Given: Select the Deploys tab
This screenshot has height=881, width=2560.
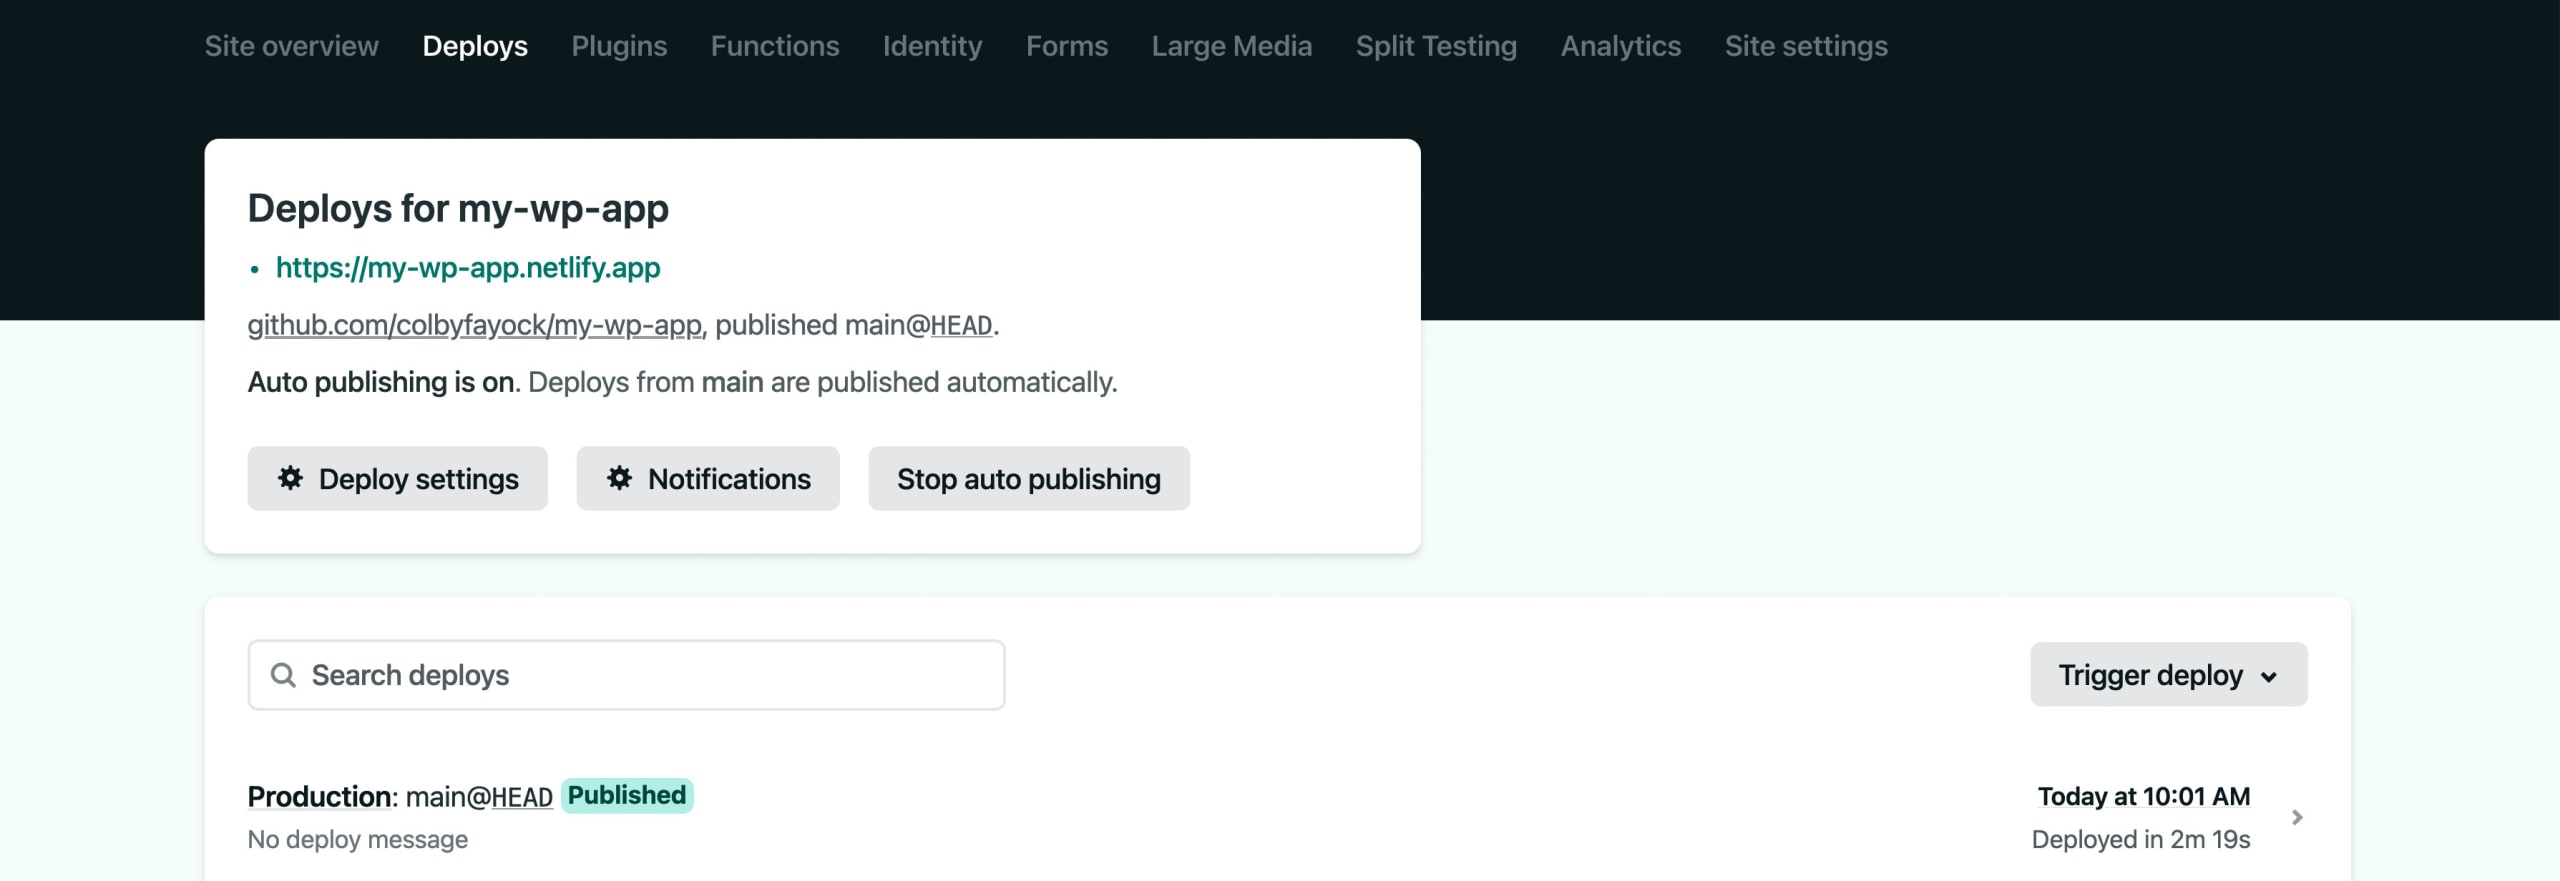Looking at the screenshot, I should (x=475, y=46).
